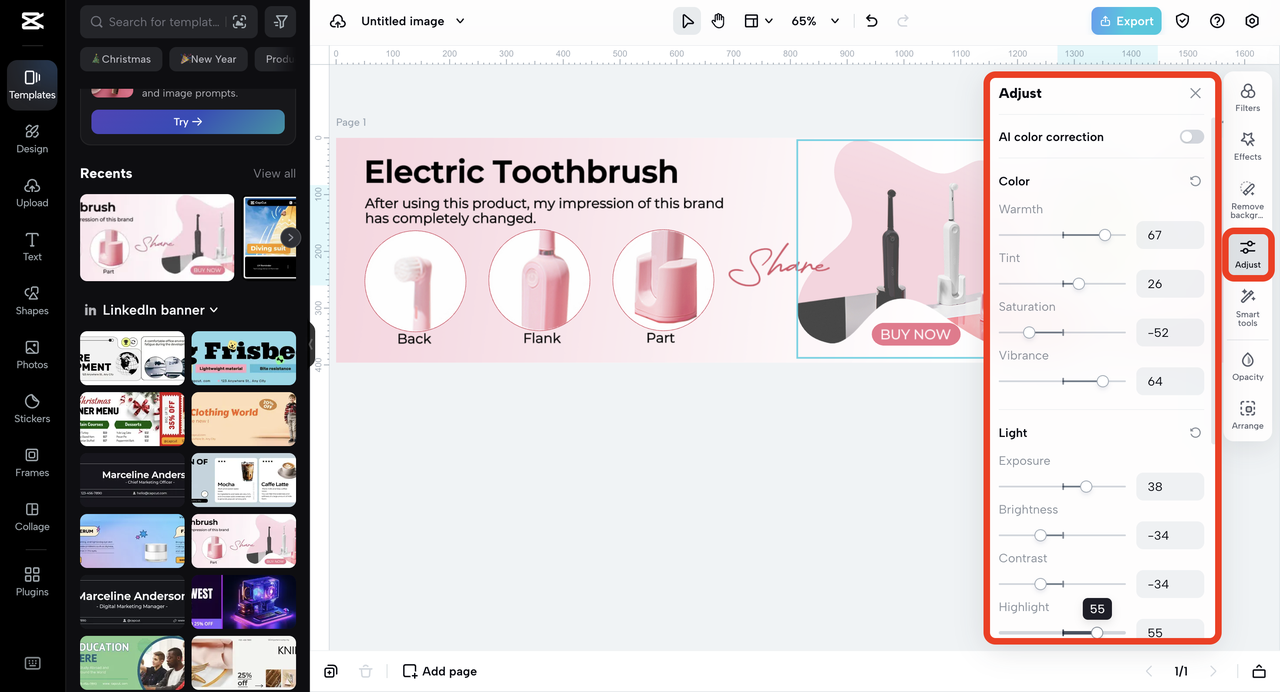The image size is (1280, 692).
Task: Click the Exposure slider handle
Action: (x=1086, y=486)
